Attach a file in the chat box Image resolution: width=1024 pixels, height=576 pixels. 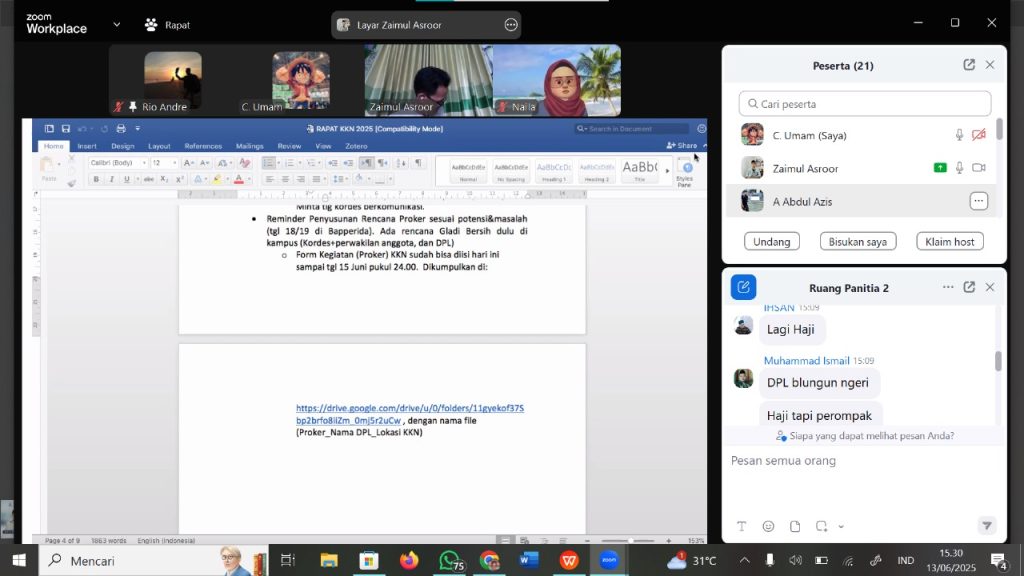795,526
